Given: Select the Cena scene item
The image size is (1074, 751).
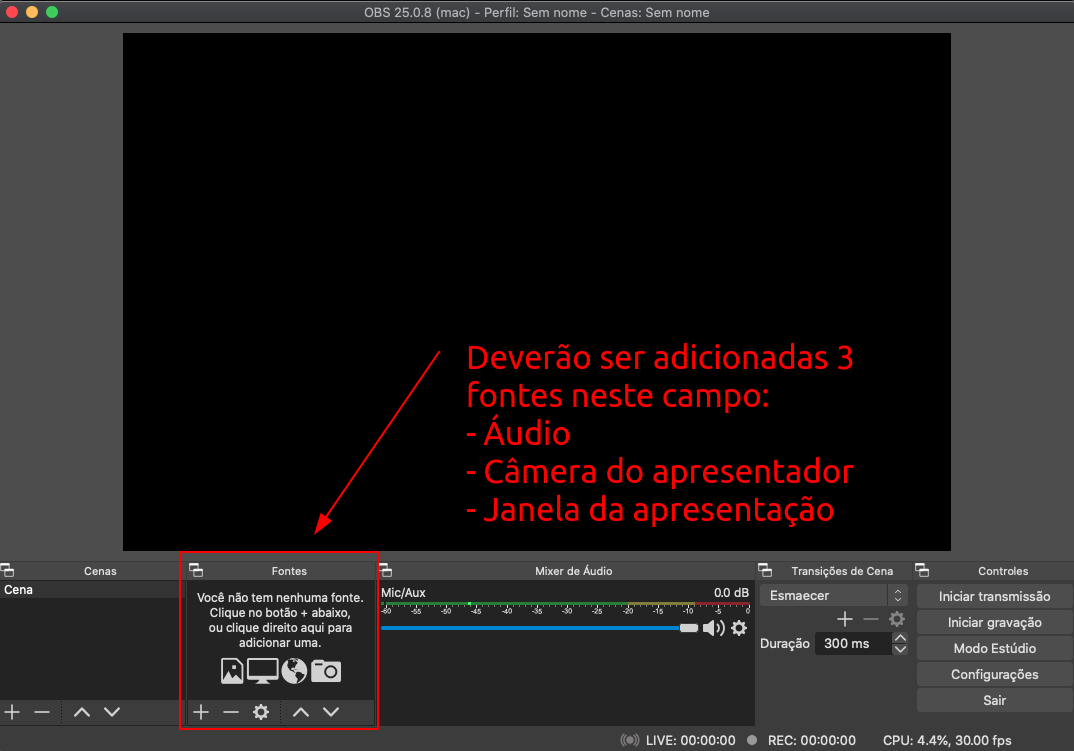Looking at the screenshot, I should click(90, 590).
